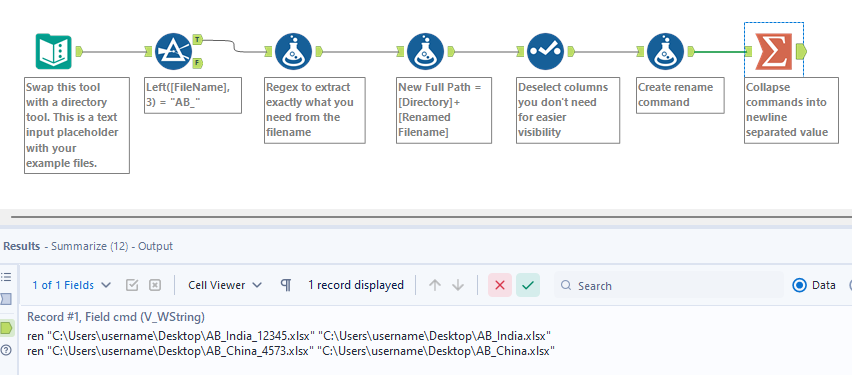Go to next record with down arrow
Viewport: 852px width, 375px height.
458,285
